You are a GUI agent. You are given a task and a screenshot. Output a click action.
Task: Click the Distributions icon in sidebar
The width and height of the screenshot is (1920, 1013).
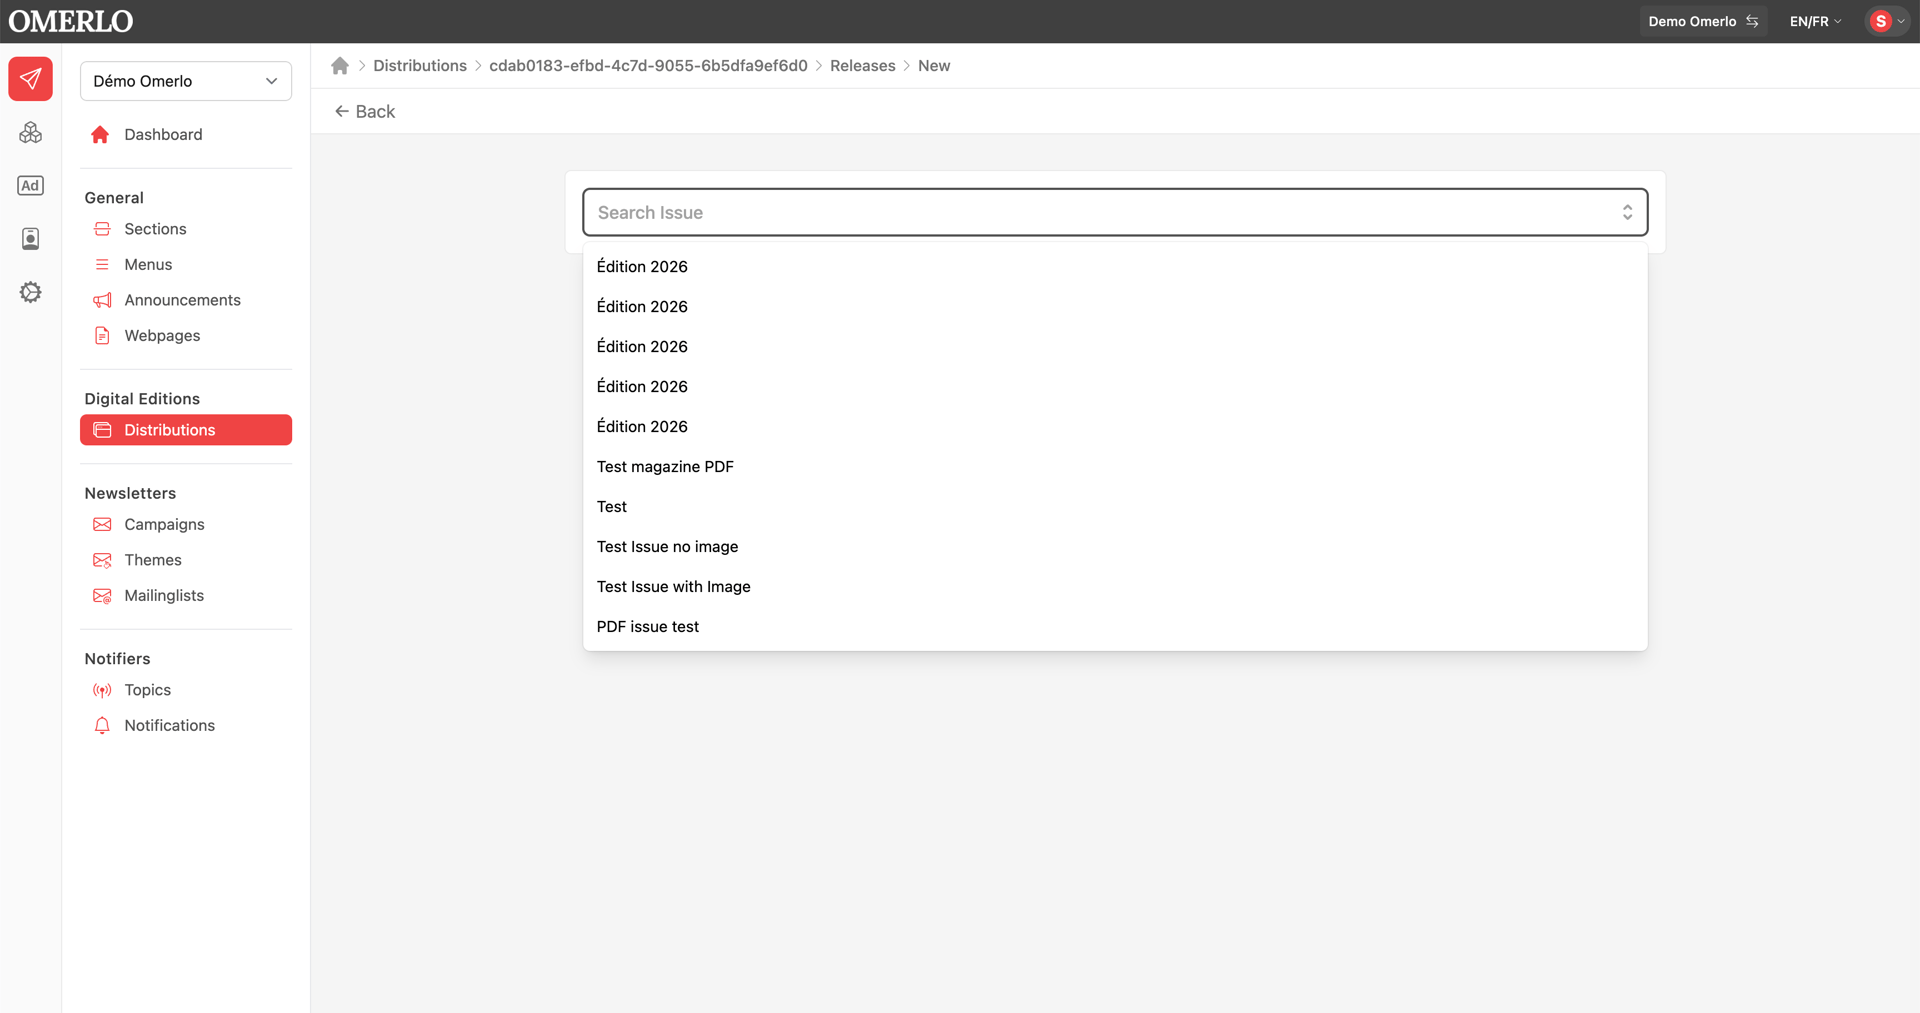click(102, 430)
